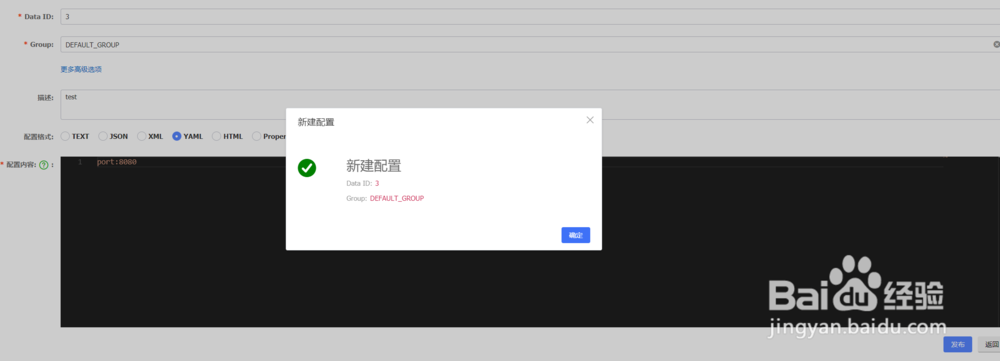This screenshot has width=1000, height=361.
Task: Clear the Group field with the X icon
Action: pyautogui.click(x=996, y=45)
